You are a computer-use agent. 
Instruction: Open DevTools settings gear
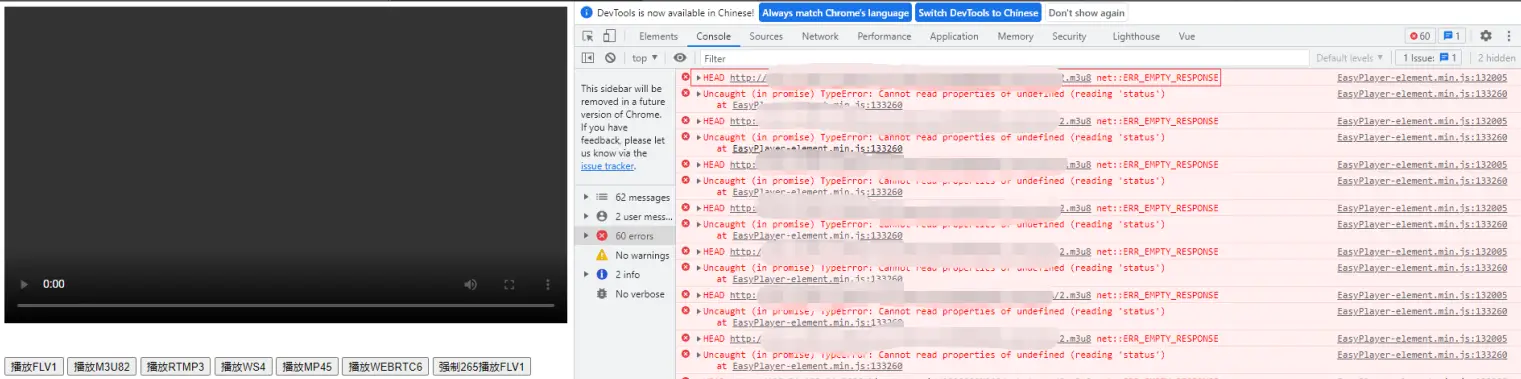pyautogui.click(x=1486, y=36)
